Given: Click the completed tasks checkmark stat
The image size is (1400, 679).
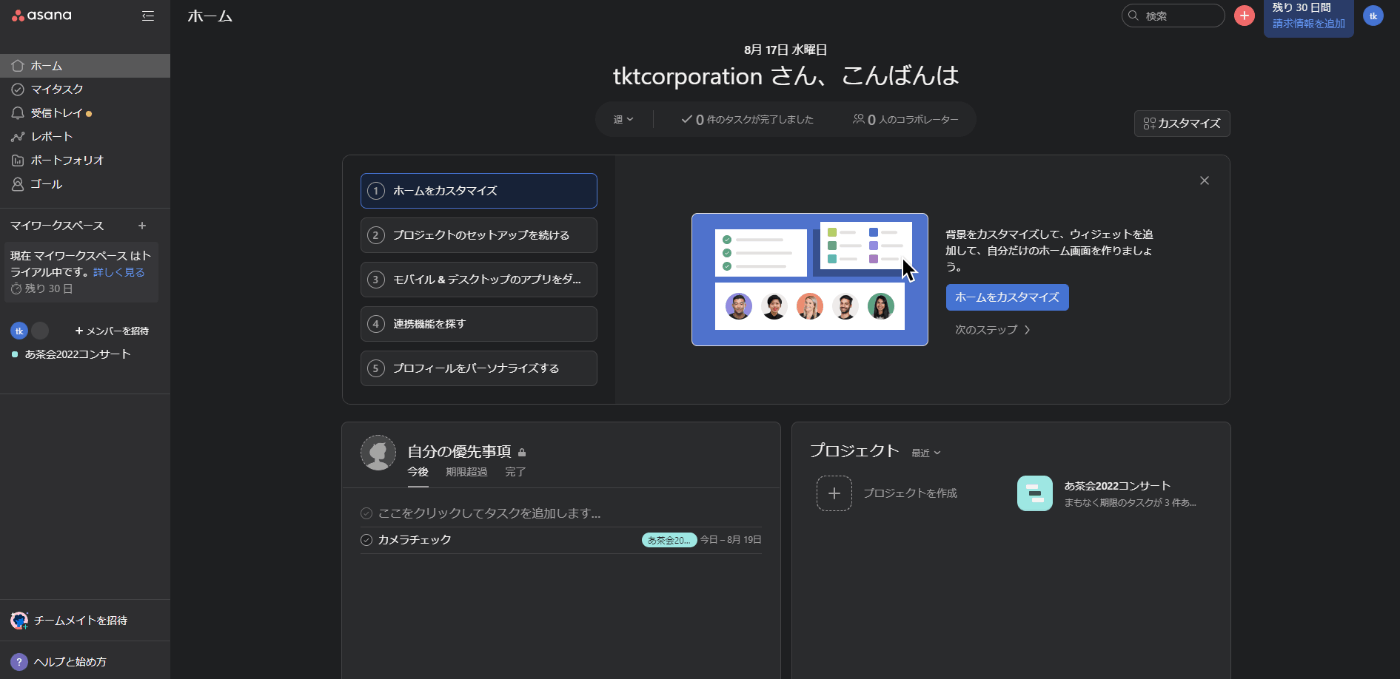Looking at the screenshot, I should 747,120.
